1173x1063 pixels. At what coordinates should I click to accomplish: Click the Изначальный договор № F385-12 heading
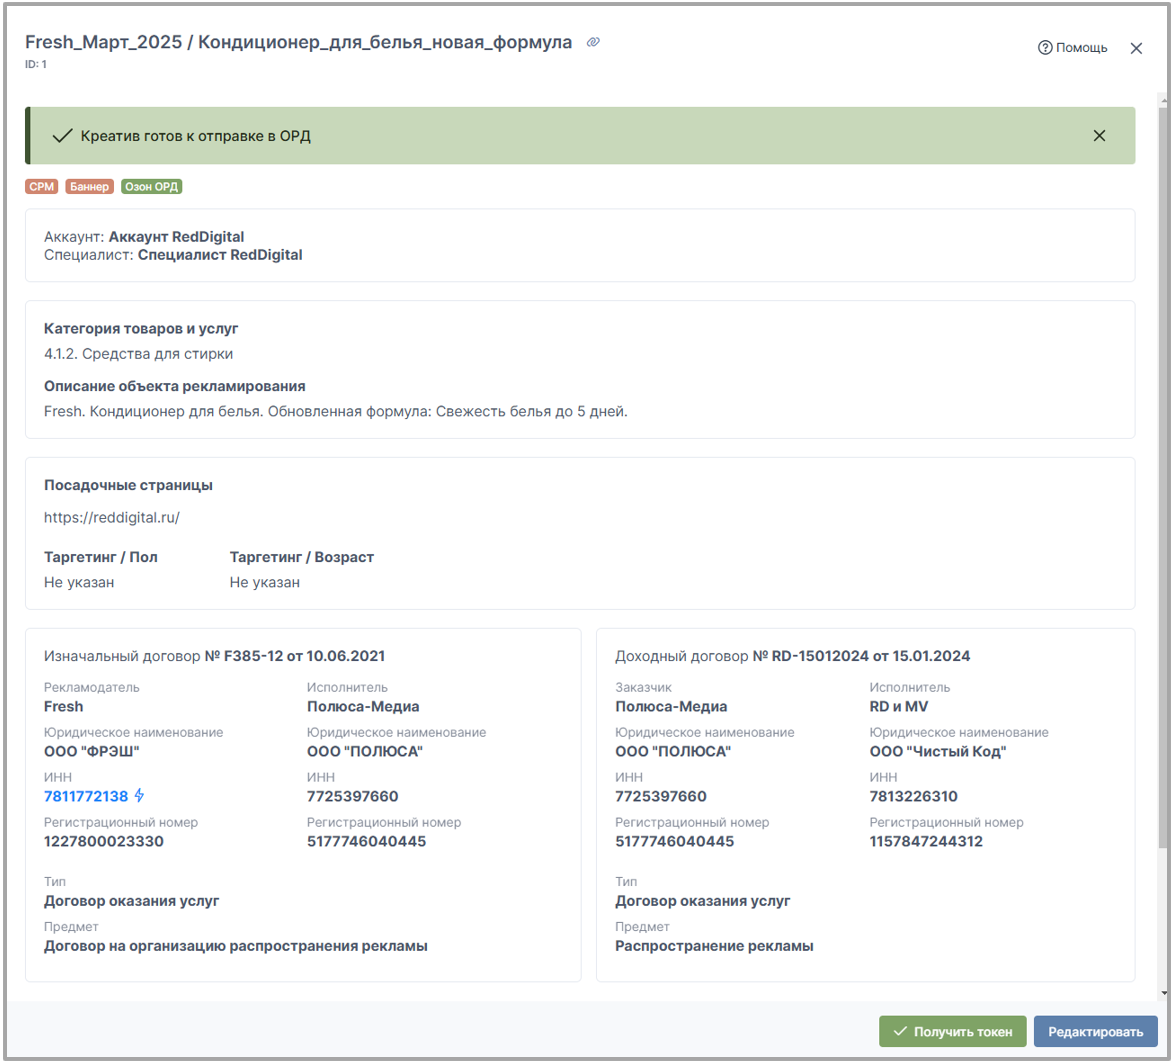(214, 656)
